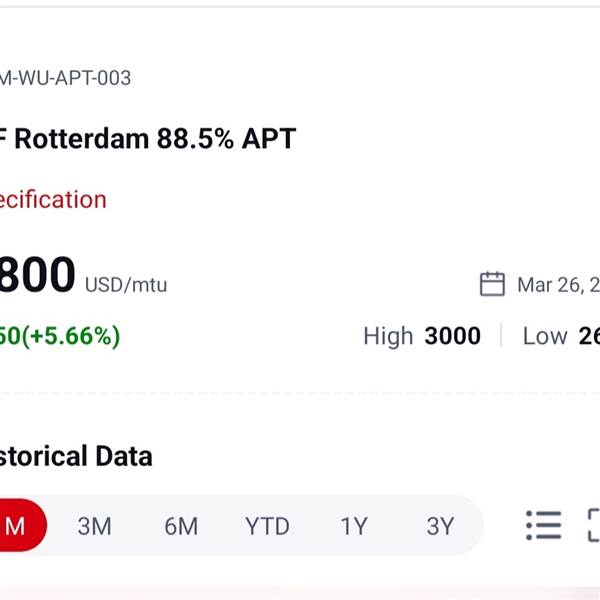Click the product code ending APT-003

pyautogui.click(x=66, y=77)
